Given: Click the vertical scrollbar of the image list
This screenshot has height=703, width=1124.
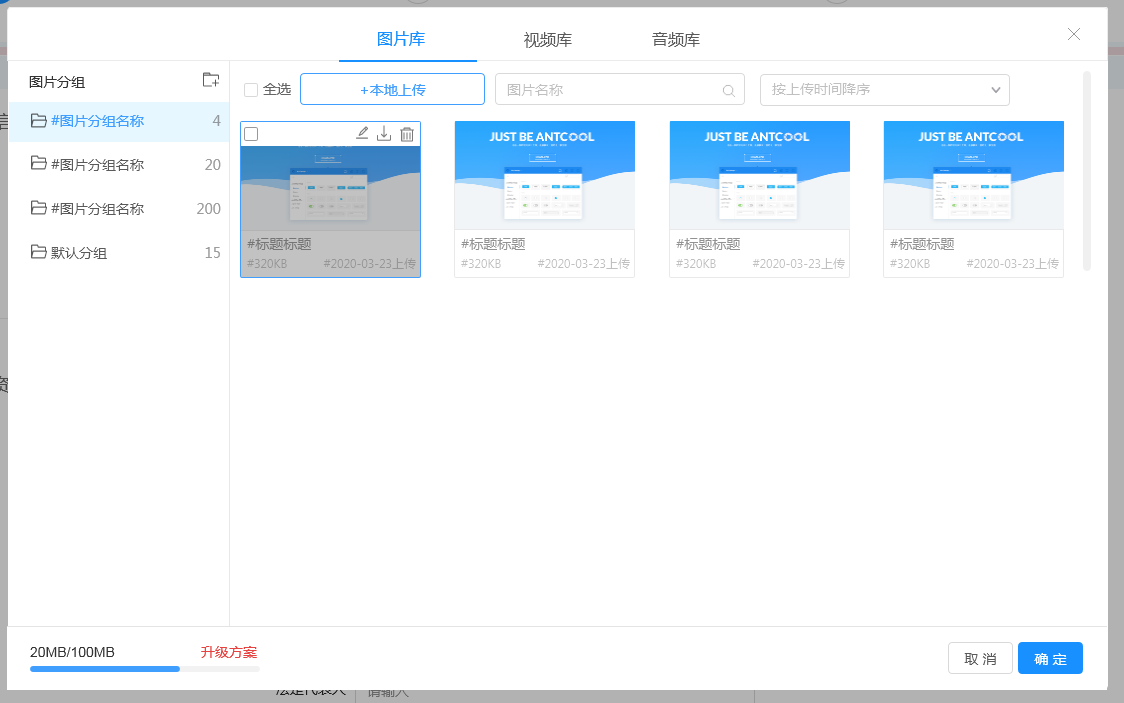Looking at the screenshot, I should pos(1087,171).
